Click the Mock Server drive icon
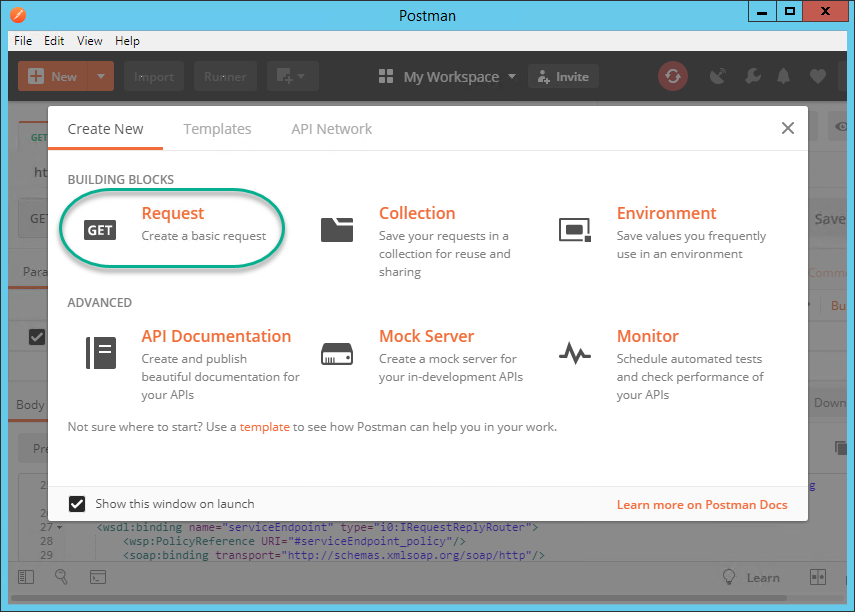855x612 pixels. [x=337, y=354]
